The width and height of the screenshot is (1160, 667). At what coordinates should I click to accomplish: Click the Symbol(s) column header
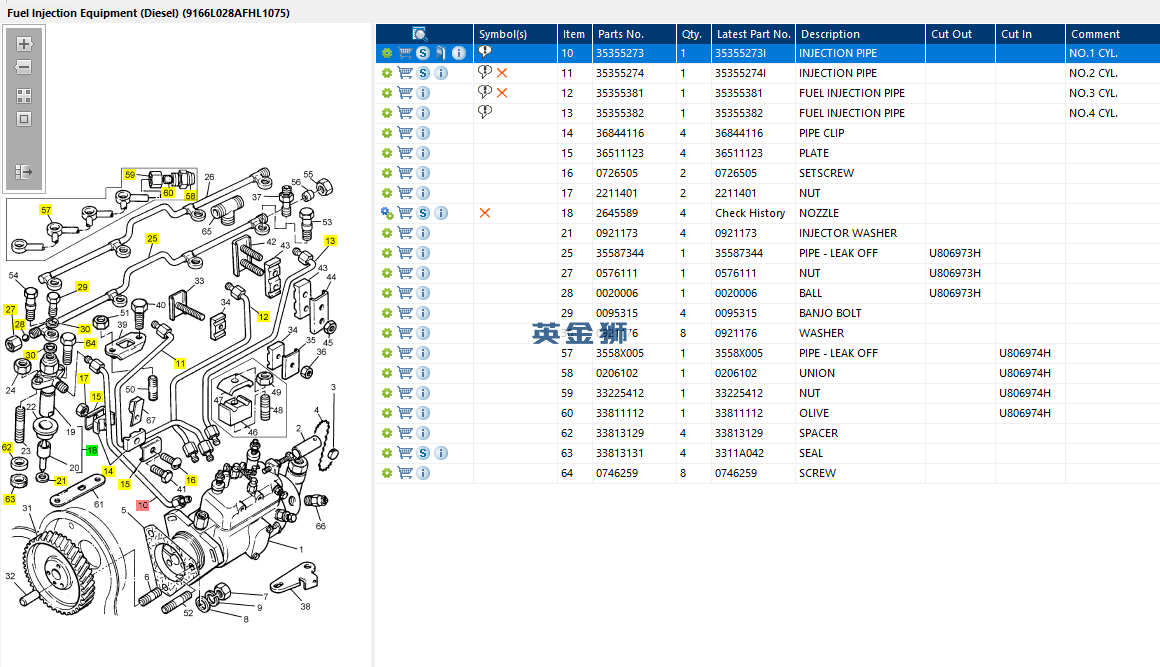[516, 34]
